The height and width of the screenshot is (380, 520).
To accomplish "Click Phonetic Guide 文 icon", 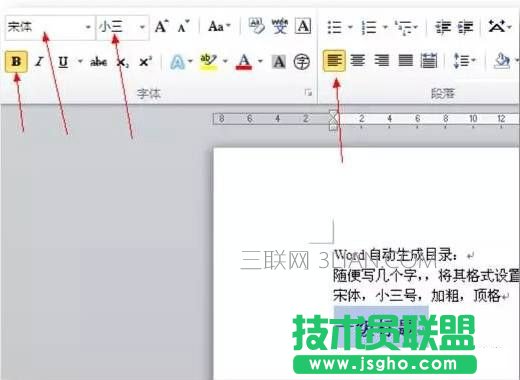I will click(280, 26).
